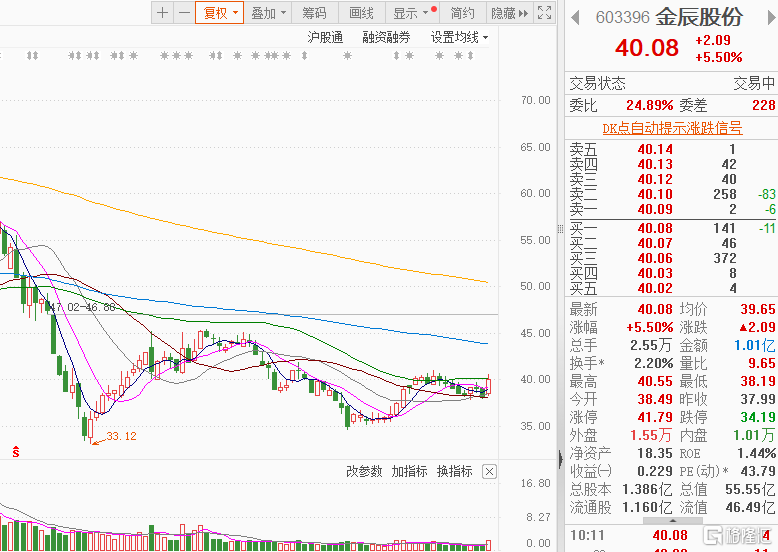The image size is (778, 552).
Task: Zoom out chart with minus button
Action: pyautogui.click(x=184, y=13)
